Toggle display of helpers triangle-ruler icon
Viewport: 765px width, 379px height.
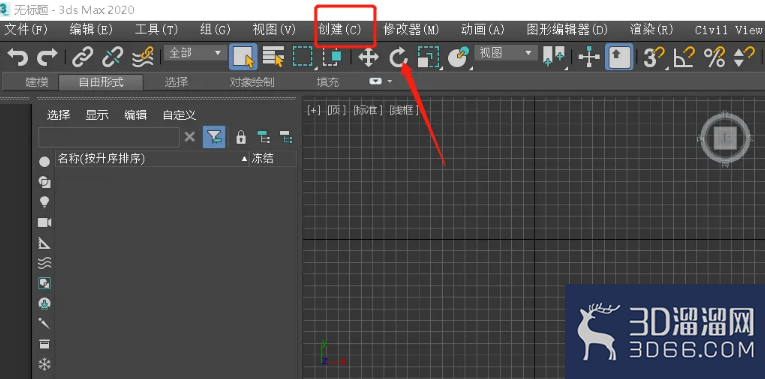coord(44,243)
